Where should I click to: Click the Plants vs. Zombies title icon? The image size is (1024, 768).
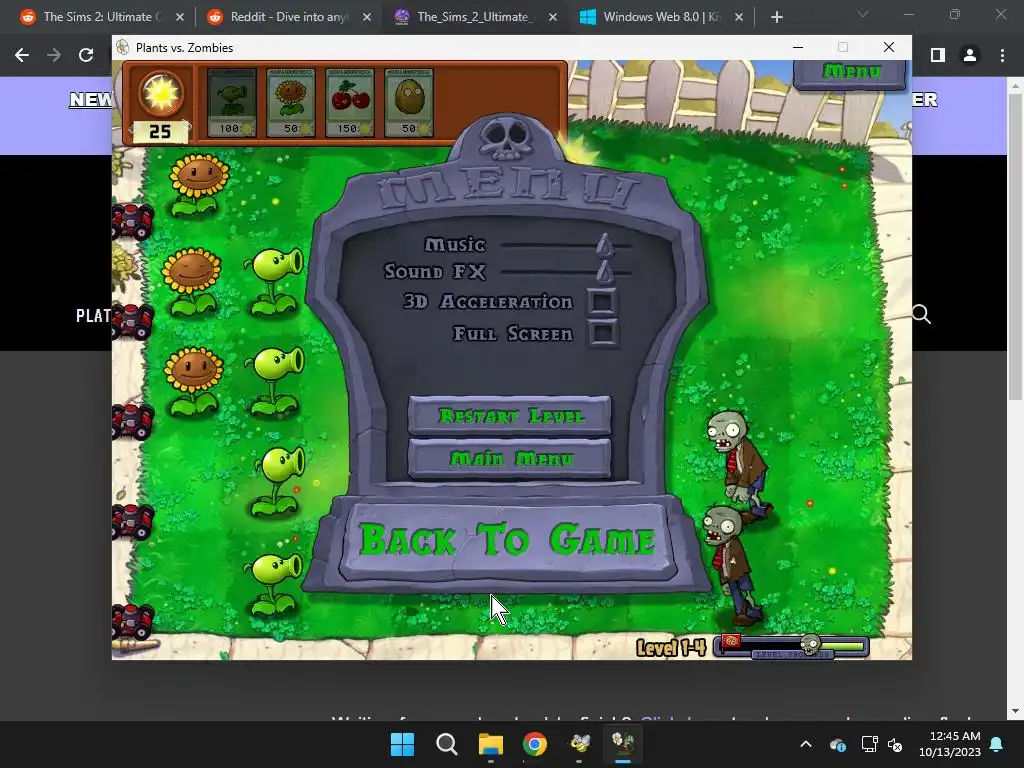[122, 47]
